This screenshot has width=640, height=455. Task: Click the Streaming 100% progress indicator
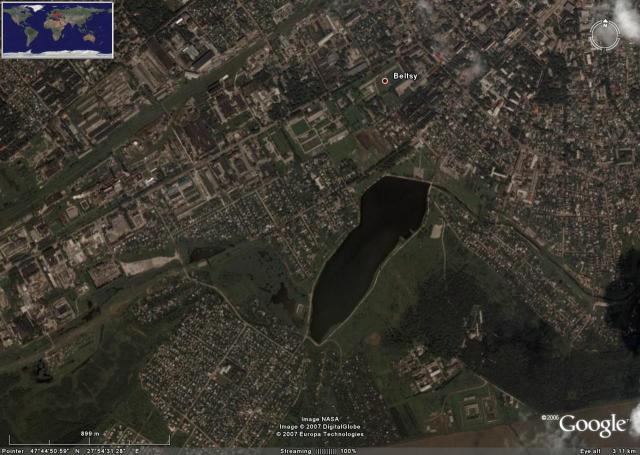tap(318, 450)
